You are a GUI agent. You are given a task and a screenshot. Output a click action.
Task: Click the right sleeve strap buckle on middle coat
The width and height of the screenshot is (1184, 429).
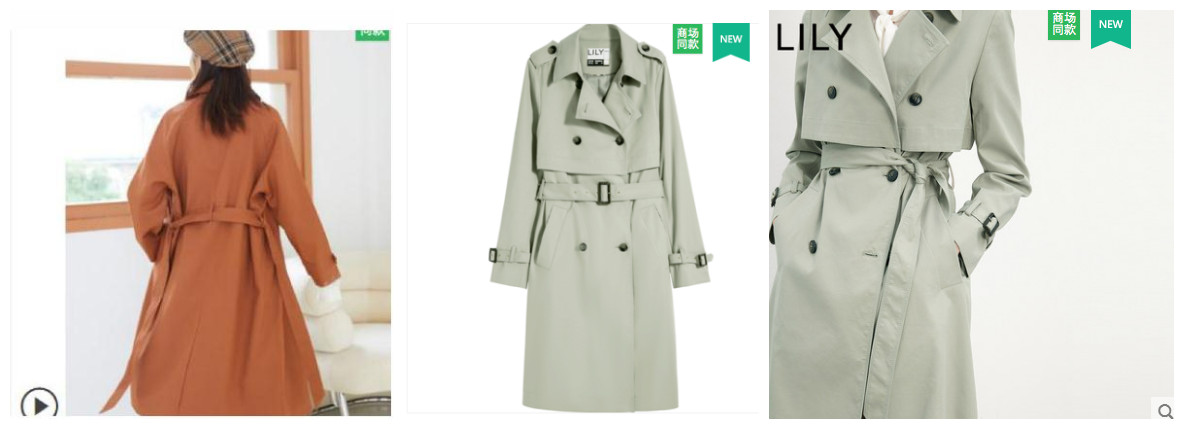pyautogui.click(x=701, y=260)
